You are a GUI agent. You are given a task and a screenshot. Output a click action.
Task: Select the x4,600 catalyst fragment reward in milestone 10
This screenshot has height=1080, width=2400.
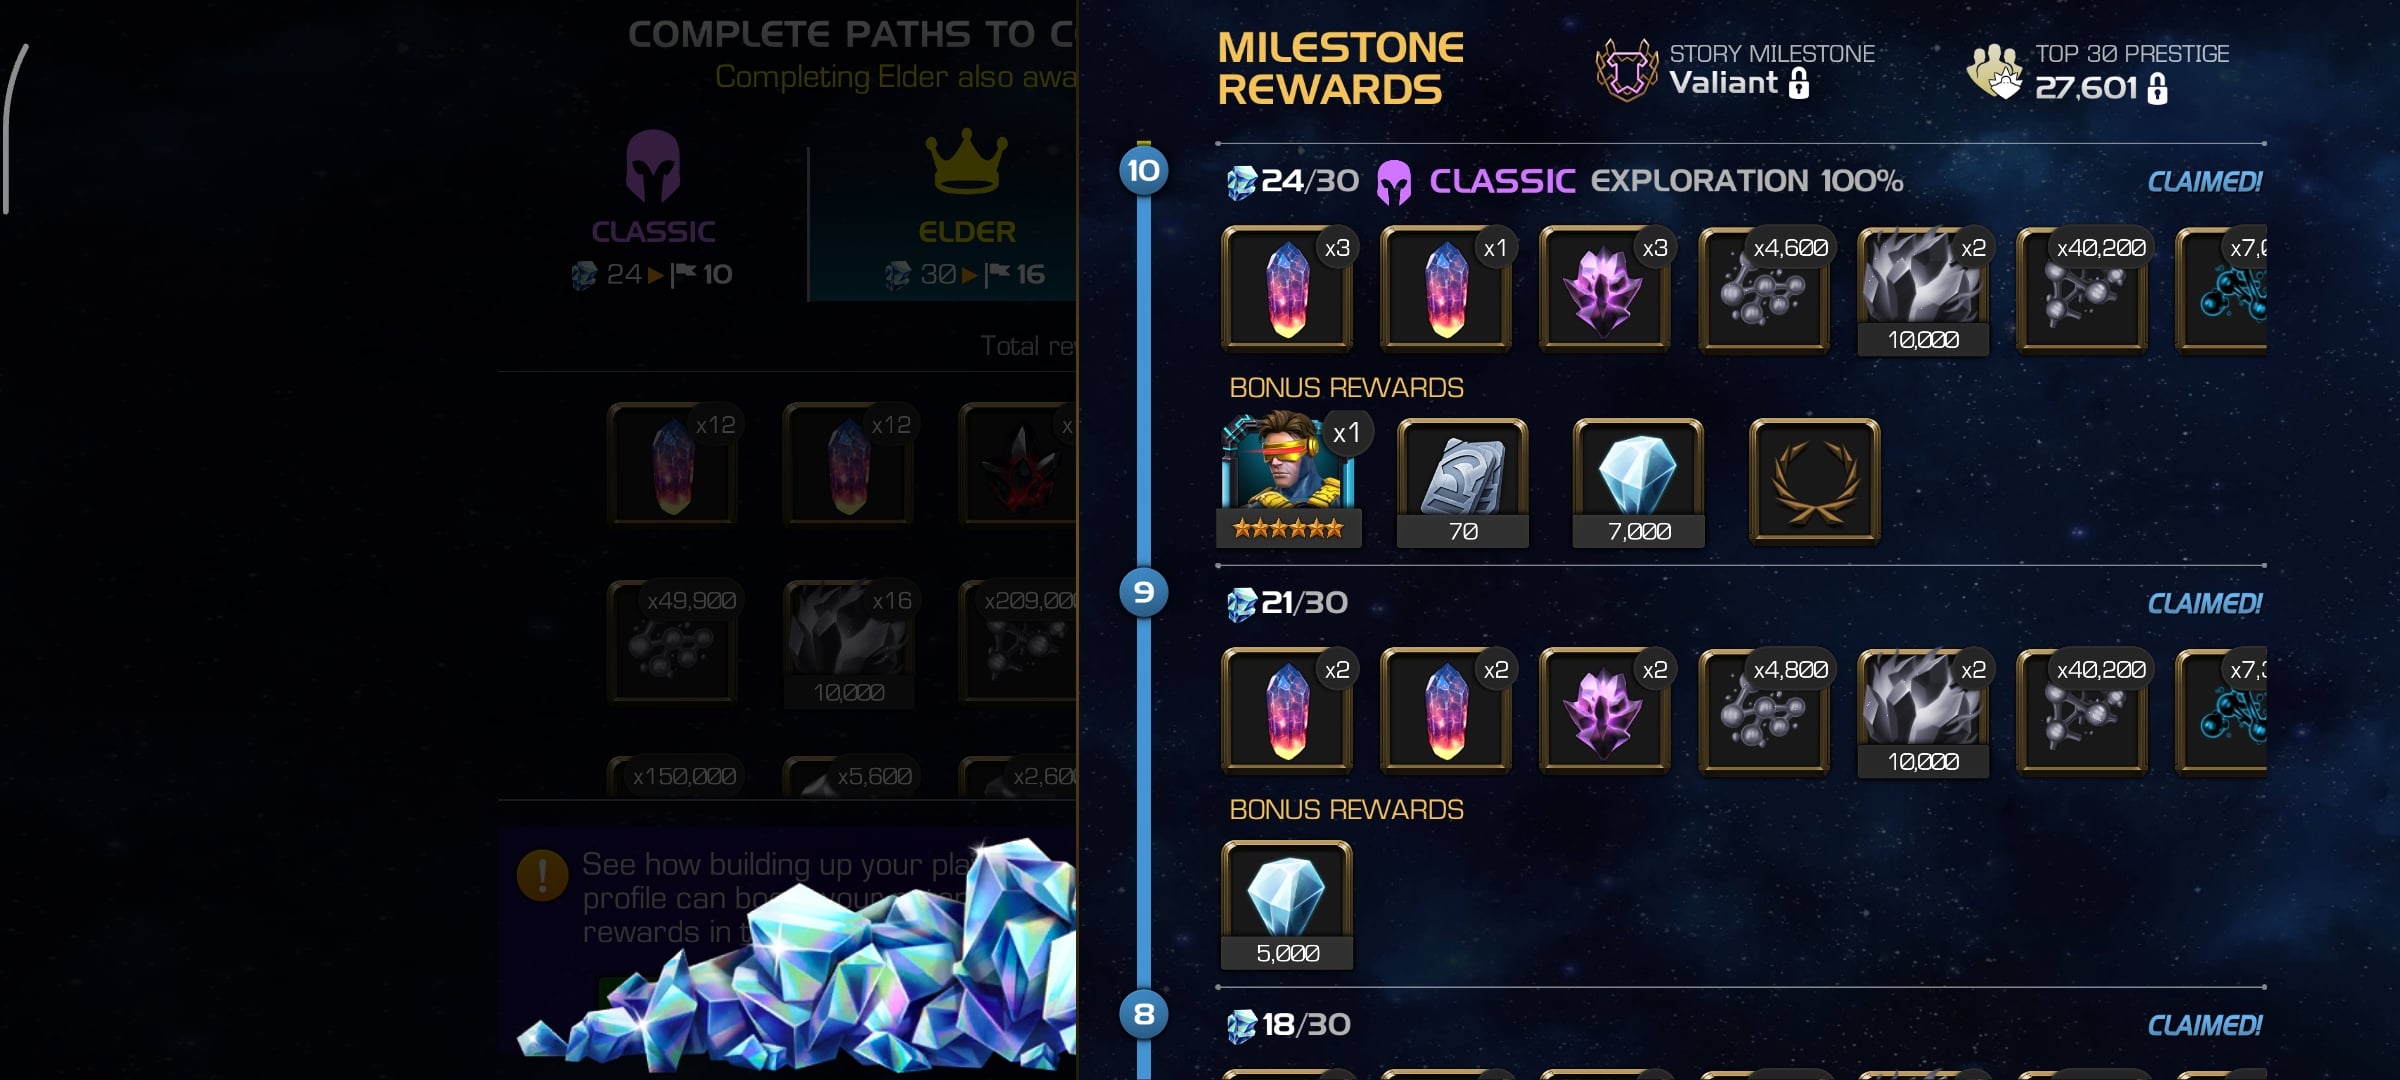1764,290
